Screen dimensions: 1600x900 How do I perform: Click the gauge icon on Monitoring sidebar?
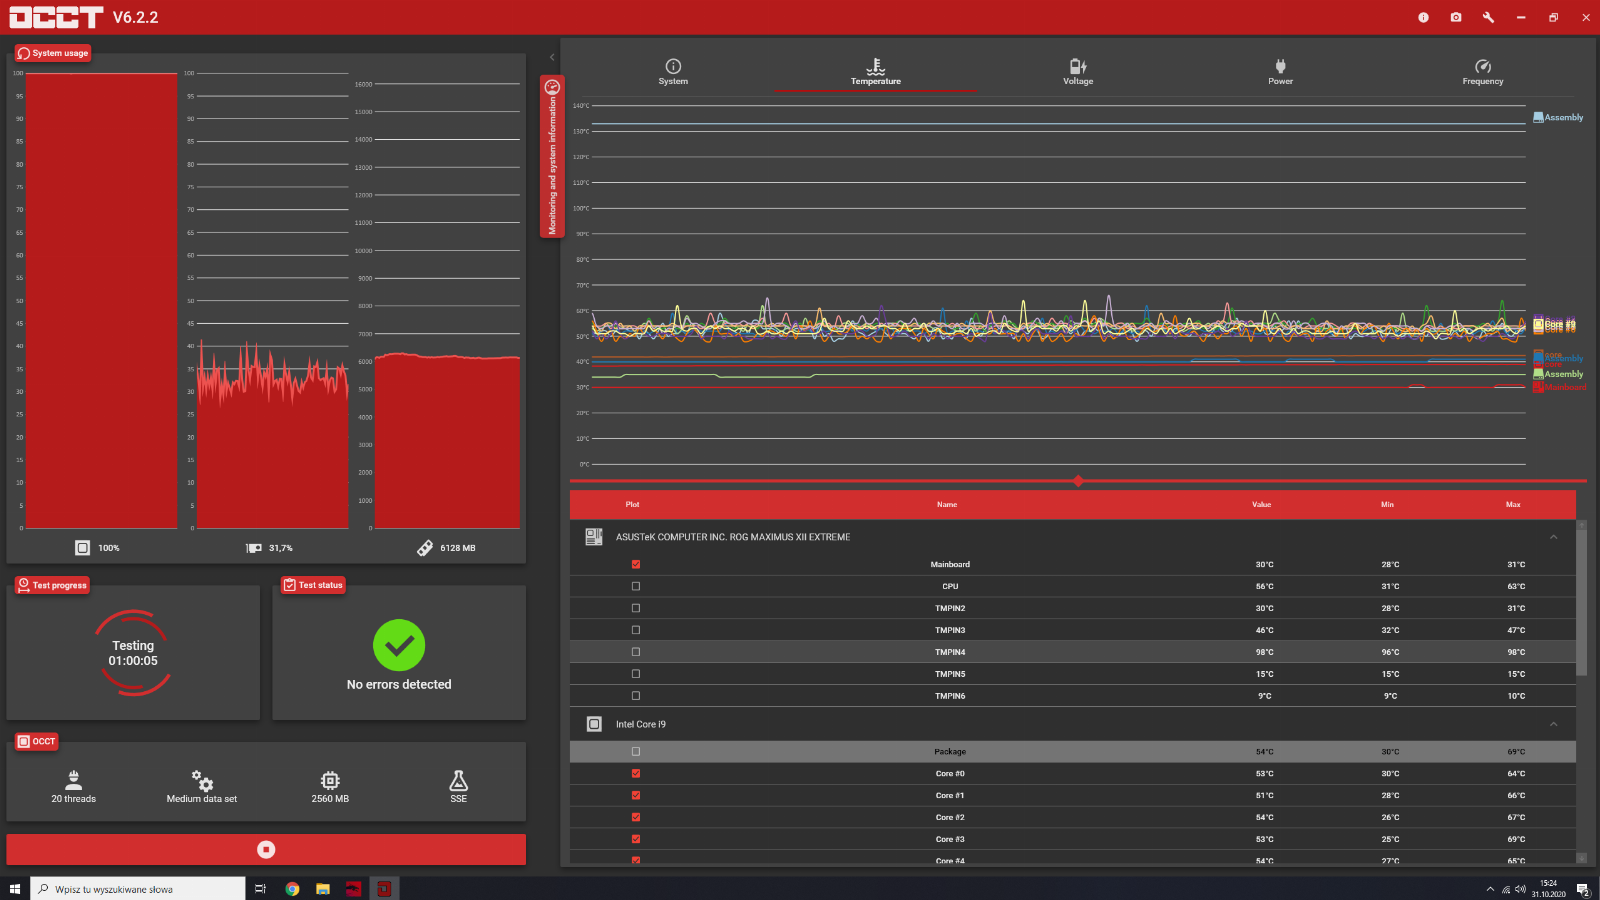tap(552, 87)
